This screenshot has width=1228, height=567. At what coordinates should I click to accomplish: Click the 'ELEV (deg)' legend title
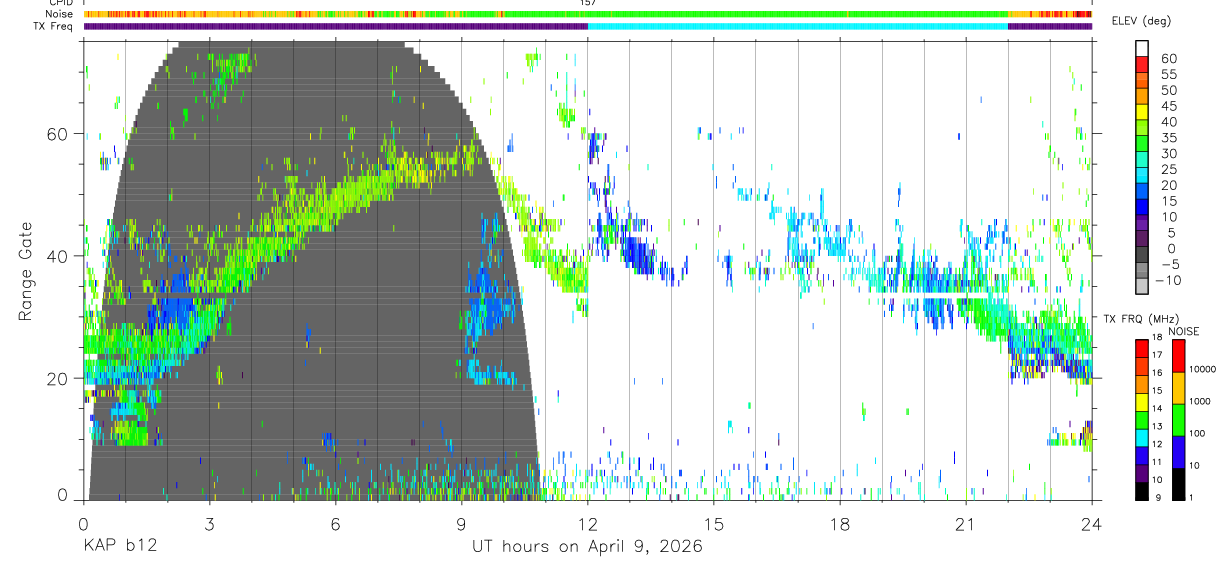tap(1141, 21)
